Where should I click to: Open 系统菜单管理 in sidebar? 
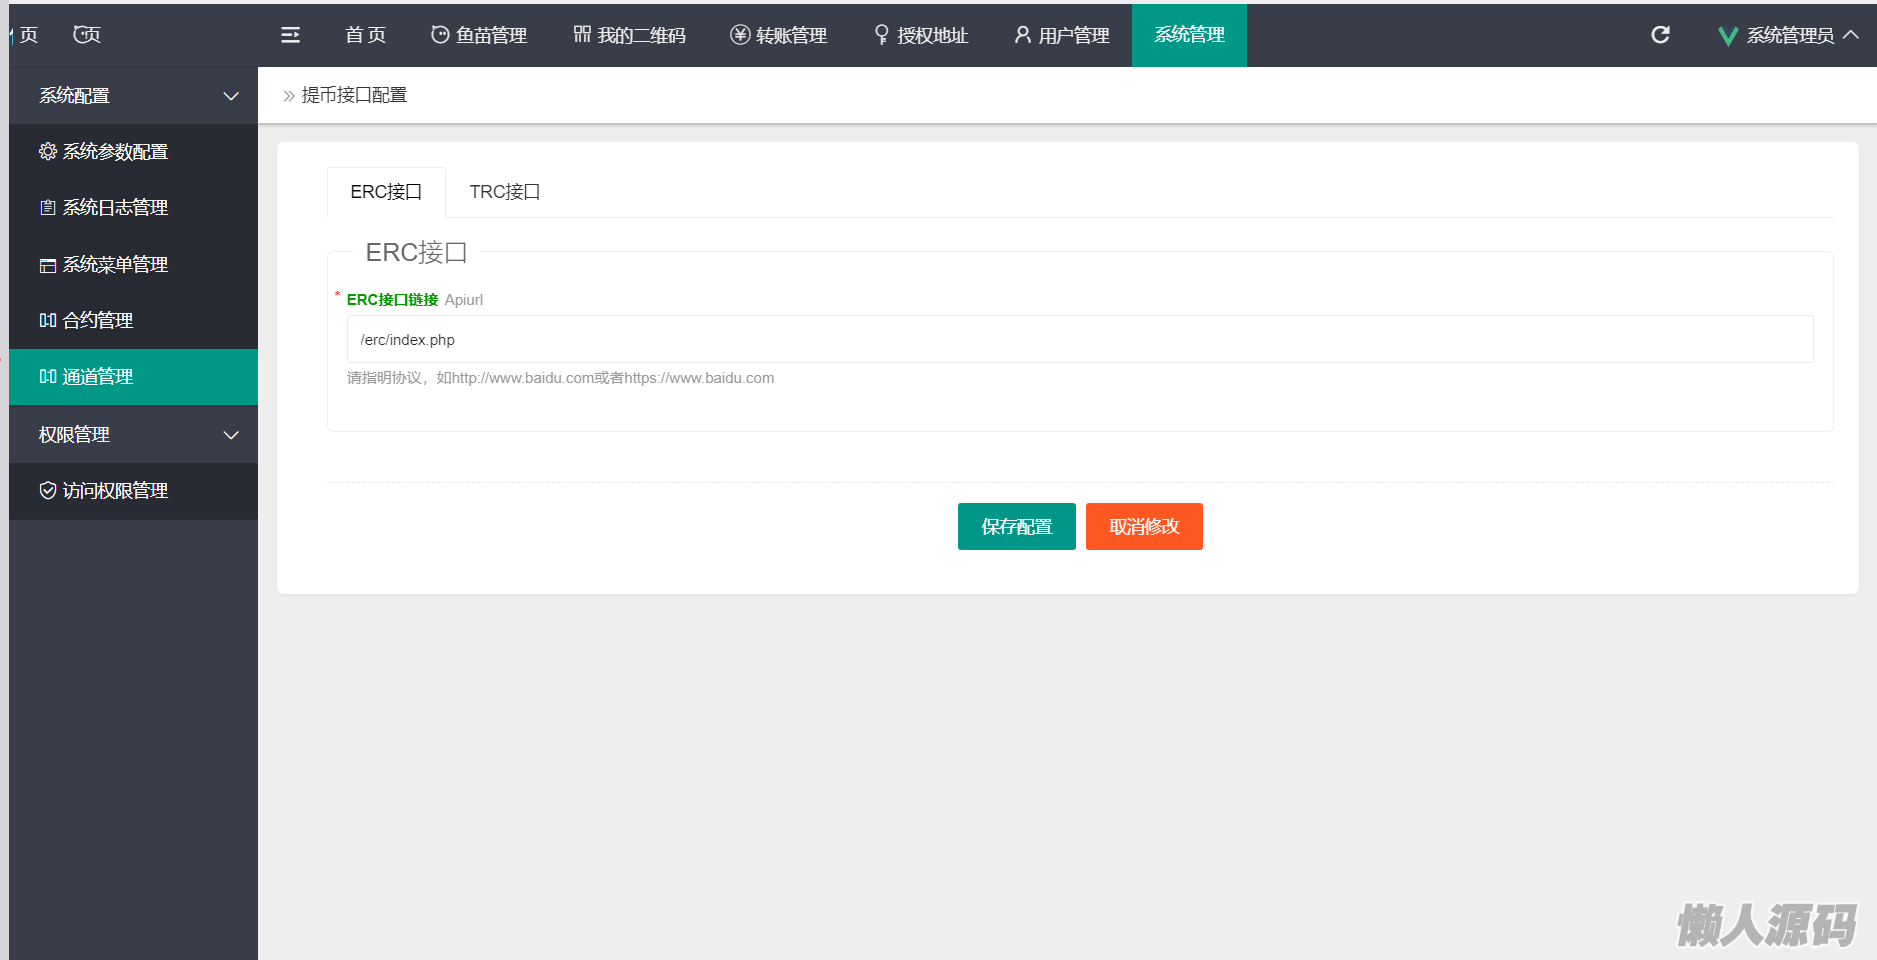point(133,265)
